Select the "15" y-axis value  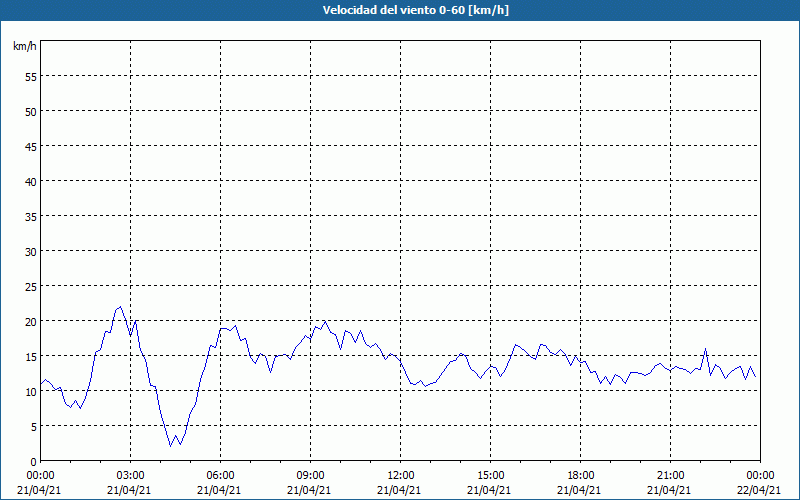(31, 356)
